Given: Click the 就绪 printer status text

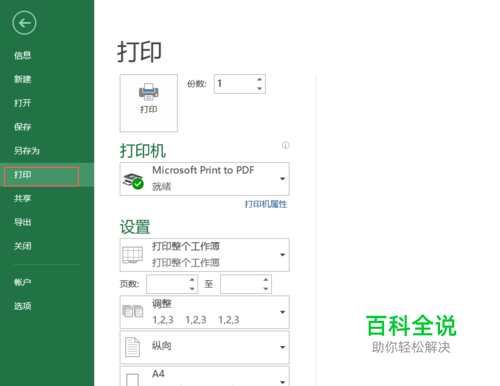Looking at the screenshot, I should point(162,186).
